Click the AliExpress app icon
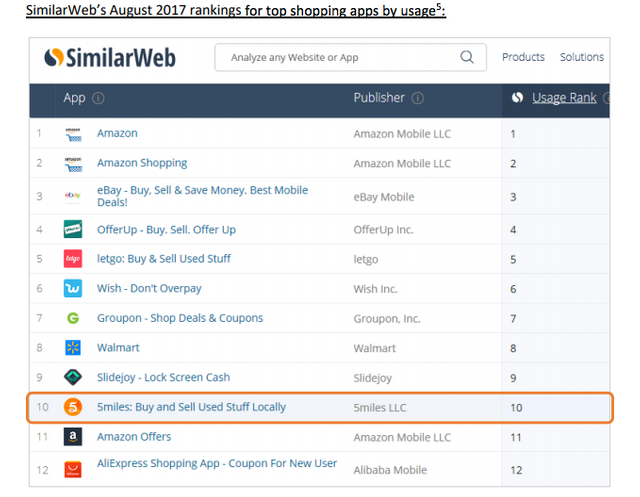The image size is (640, 497). point(72,468)
